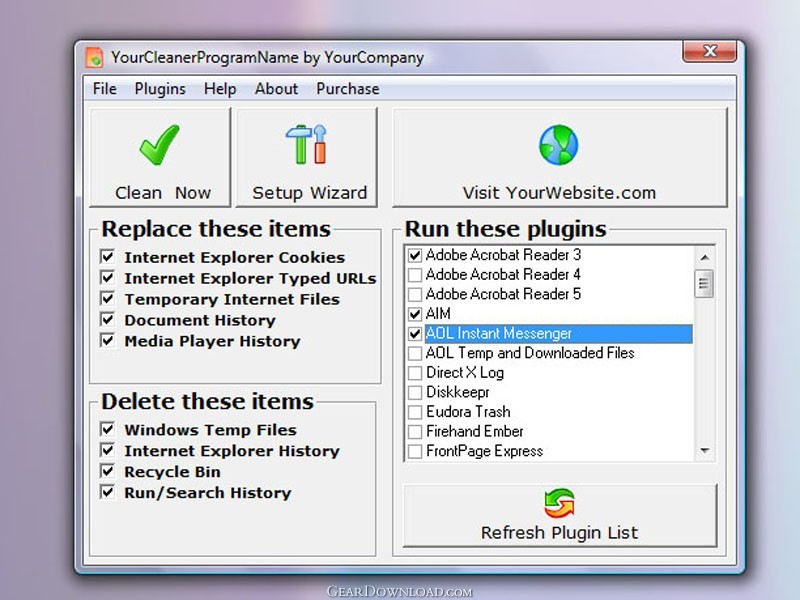
Task: Click the application icon in title bar
Action: point(94,57)
